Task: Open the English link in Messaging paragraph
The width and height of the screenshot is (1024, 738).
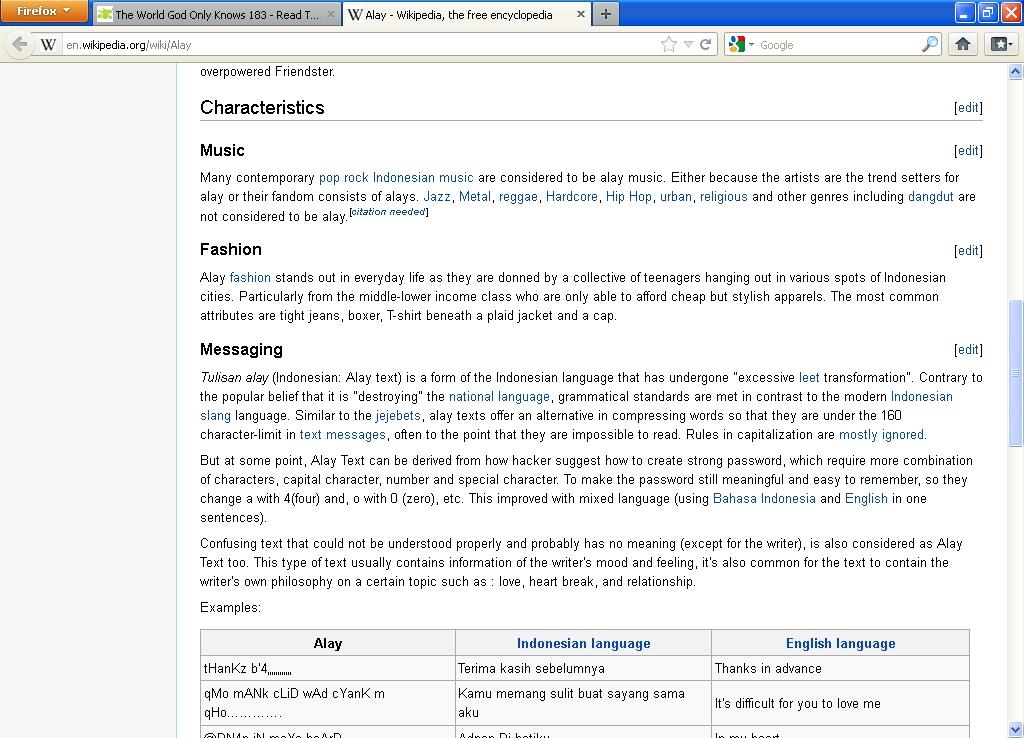Action: [866, 498]
